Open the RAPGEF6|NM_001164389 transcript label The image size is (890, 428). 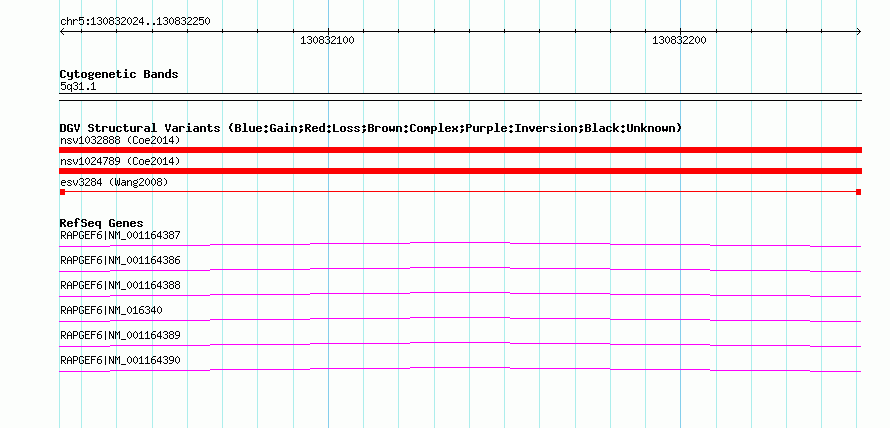coord(120,335)
